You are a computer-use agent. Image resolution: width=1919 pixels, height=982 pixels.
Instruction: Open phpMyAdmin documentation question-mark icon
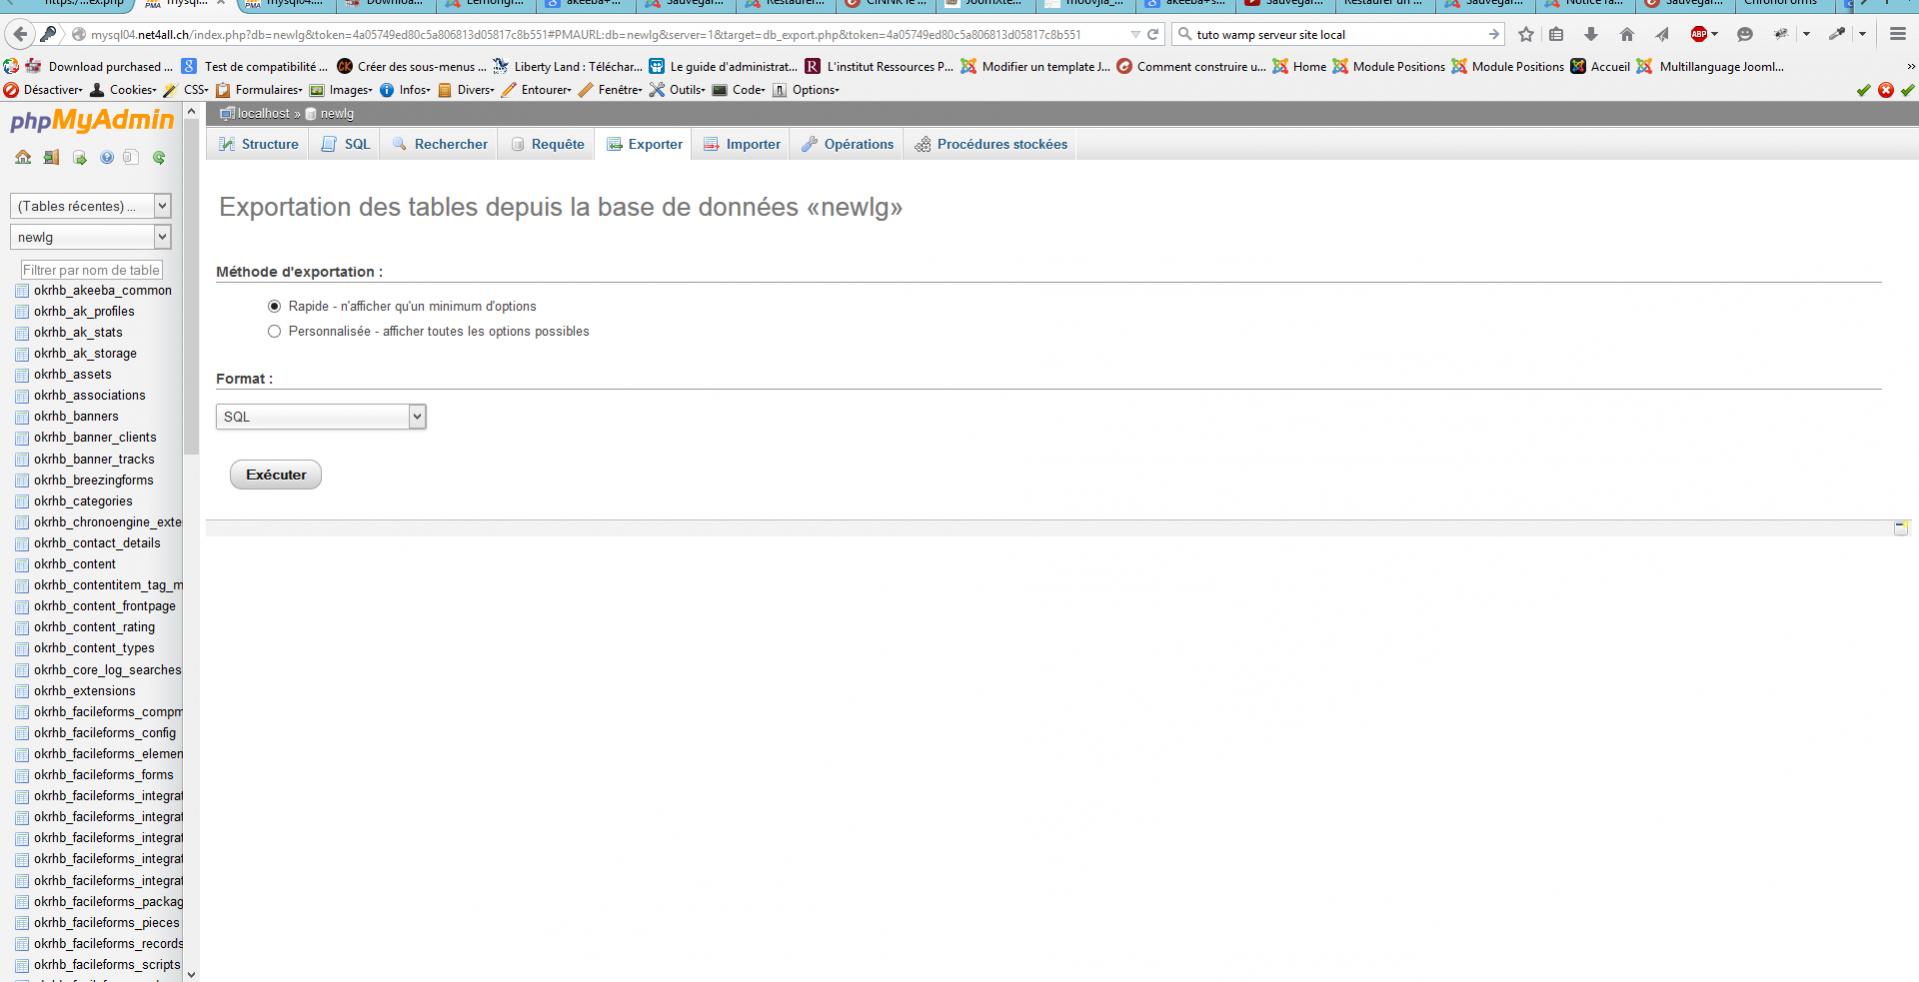click(106, 157)
